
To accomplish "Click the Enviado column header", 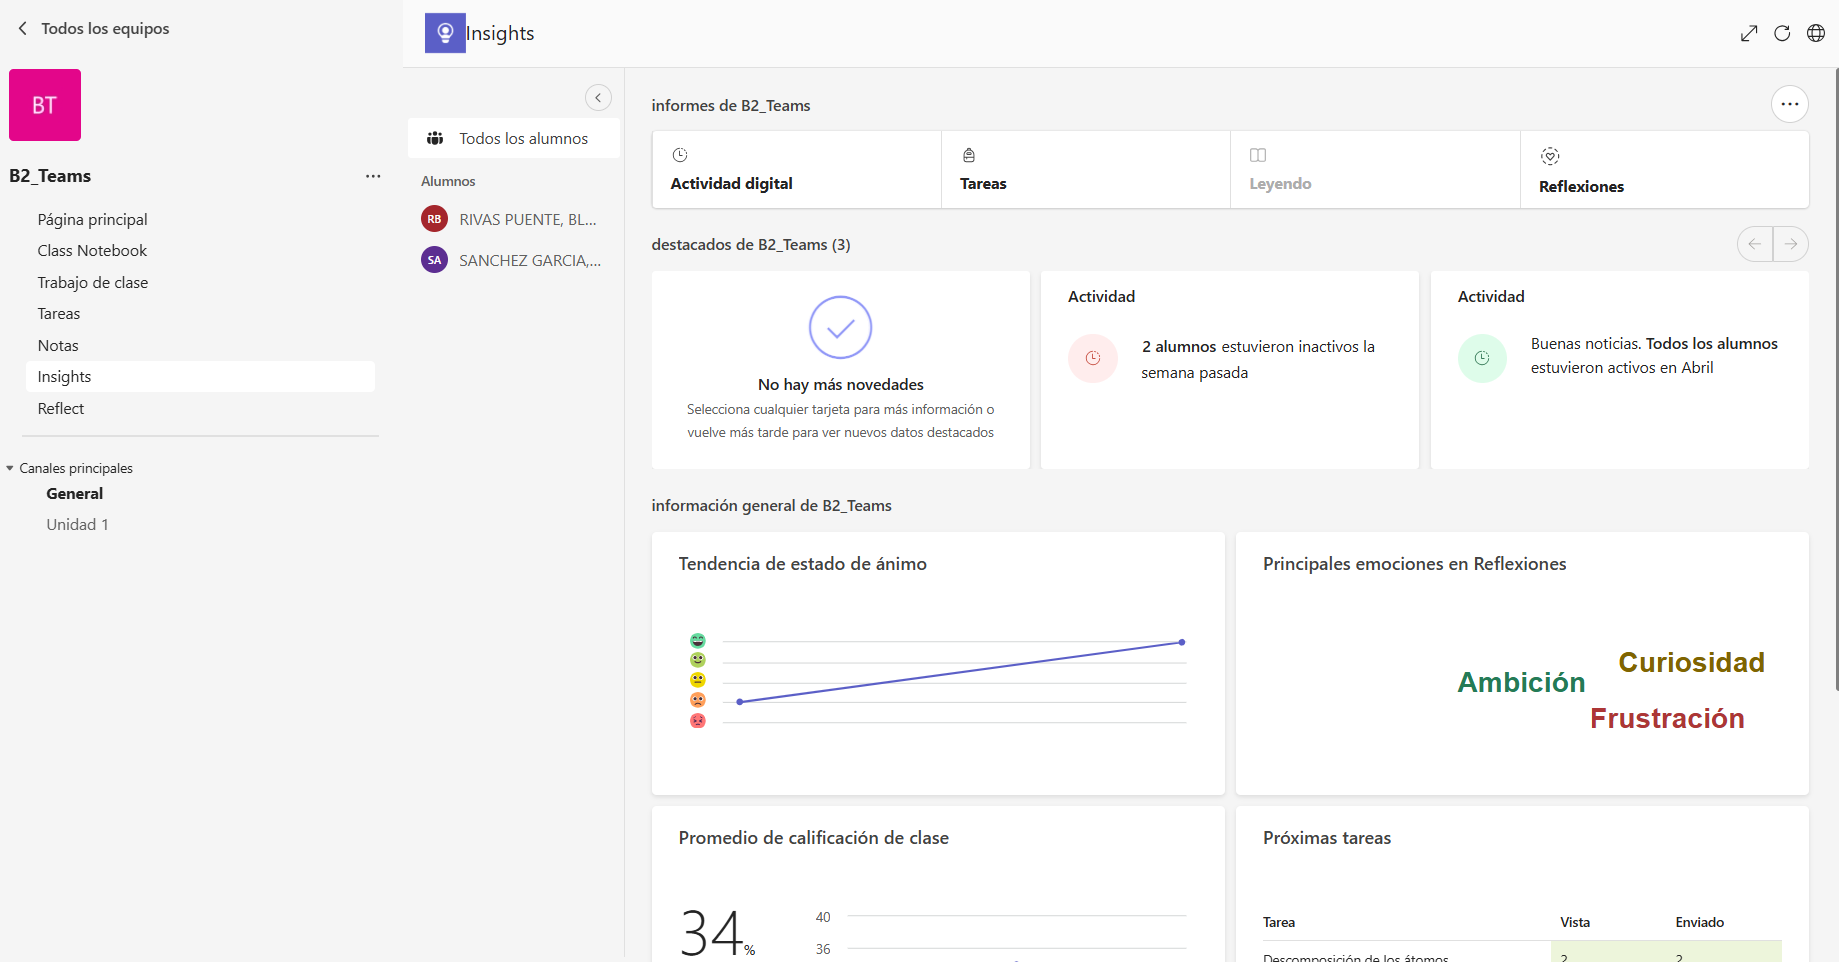I will 1700,923.
